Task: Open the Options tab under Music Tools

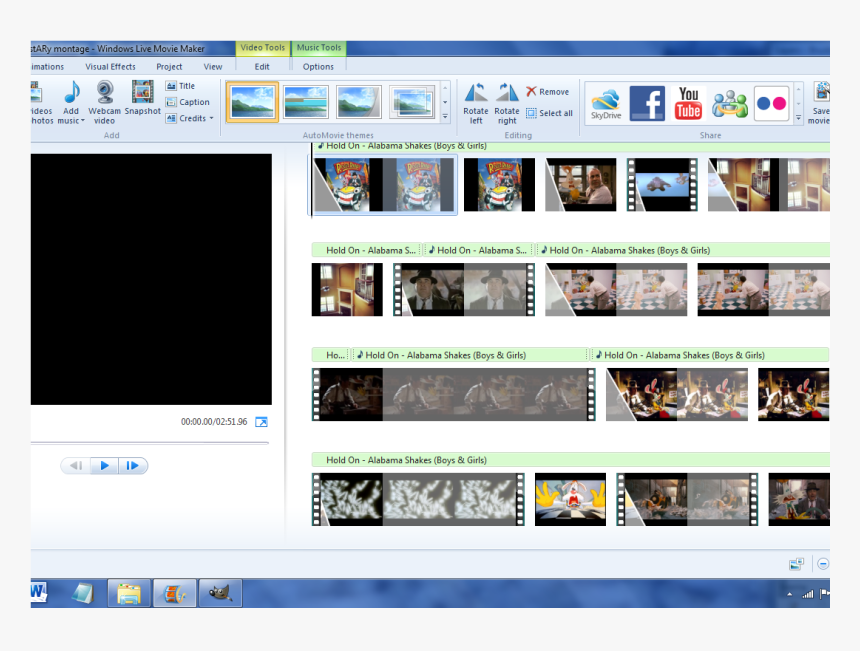Action: point(318,67)
